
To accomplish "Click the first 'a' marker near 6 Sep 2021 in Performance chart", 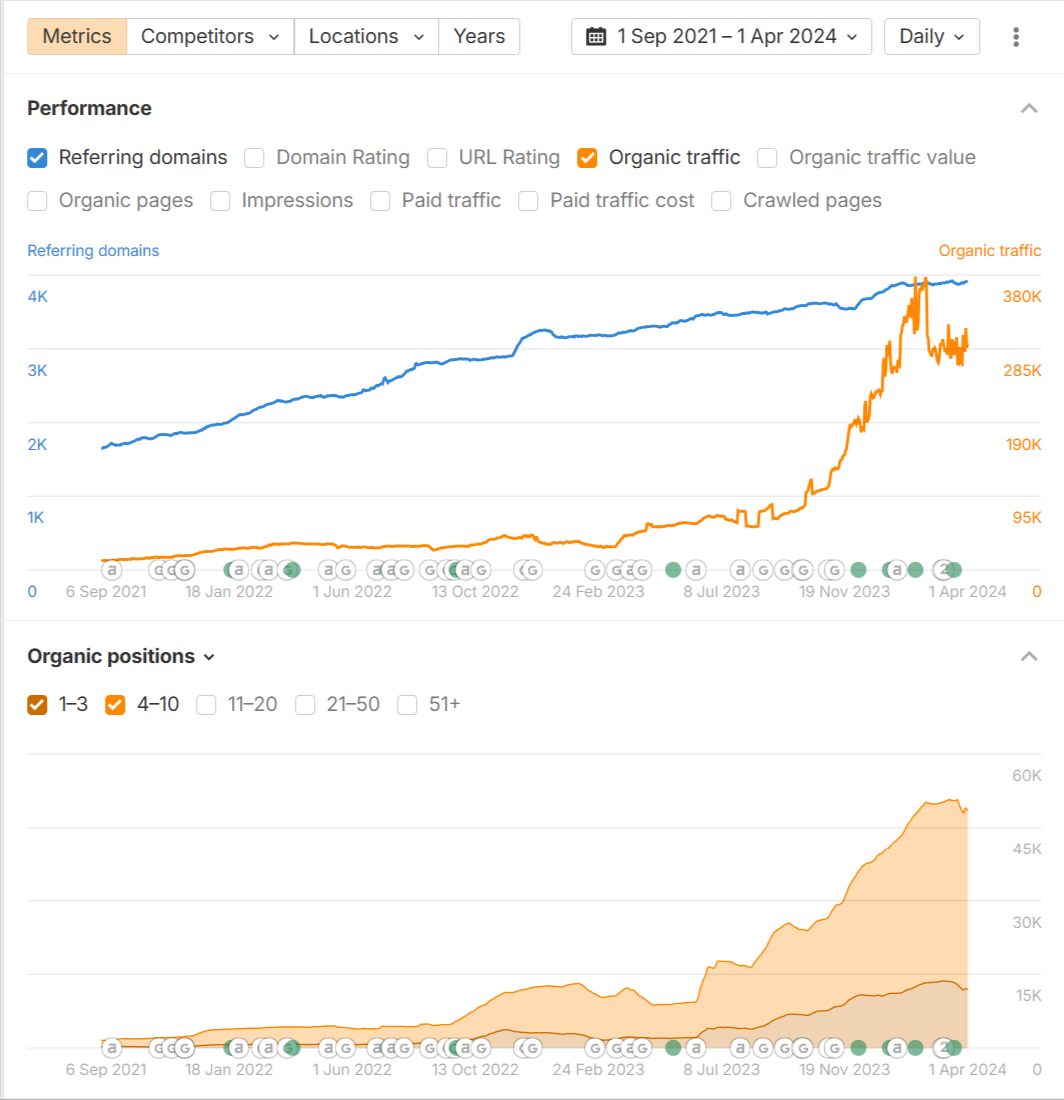I will pos(112,570).
